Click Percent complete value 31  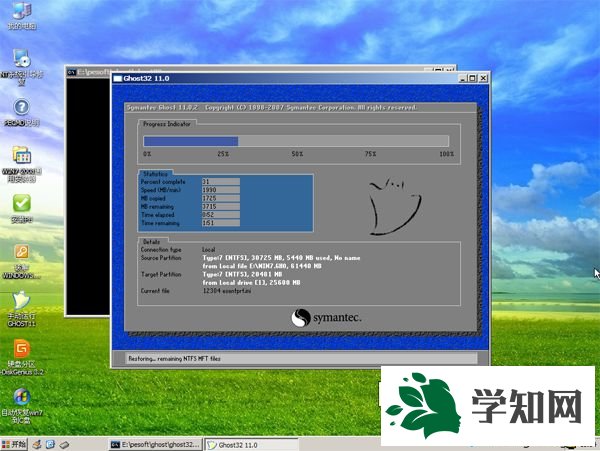(221, 182)
